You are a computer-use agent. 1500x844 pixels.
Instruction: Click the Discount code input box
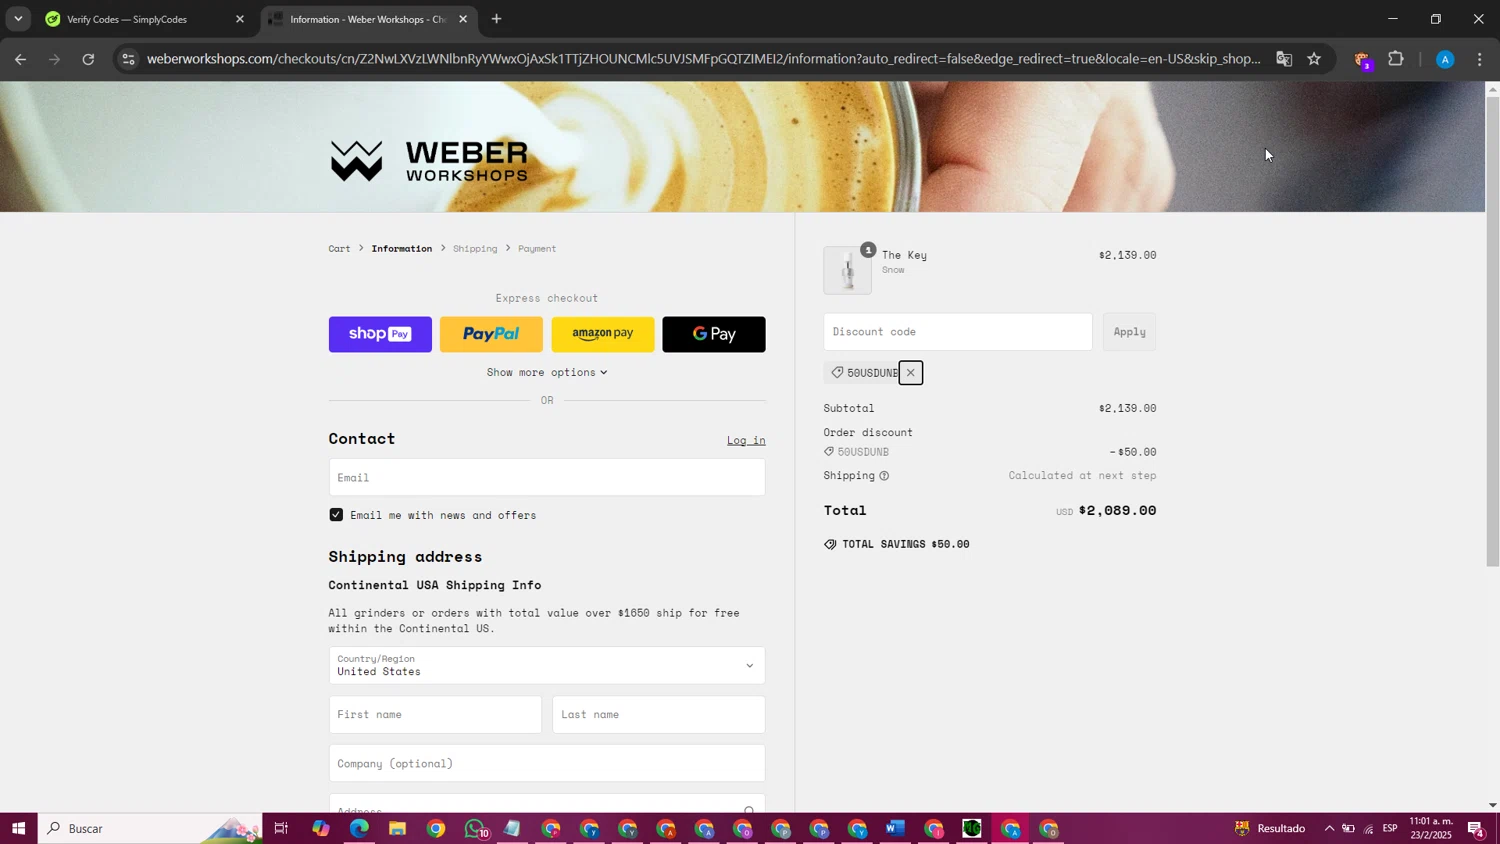point(958,332)
